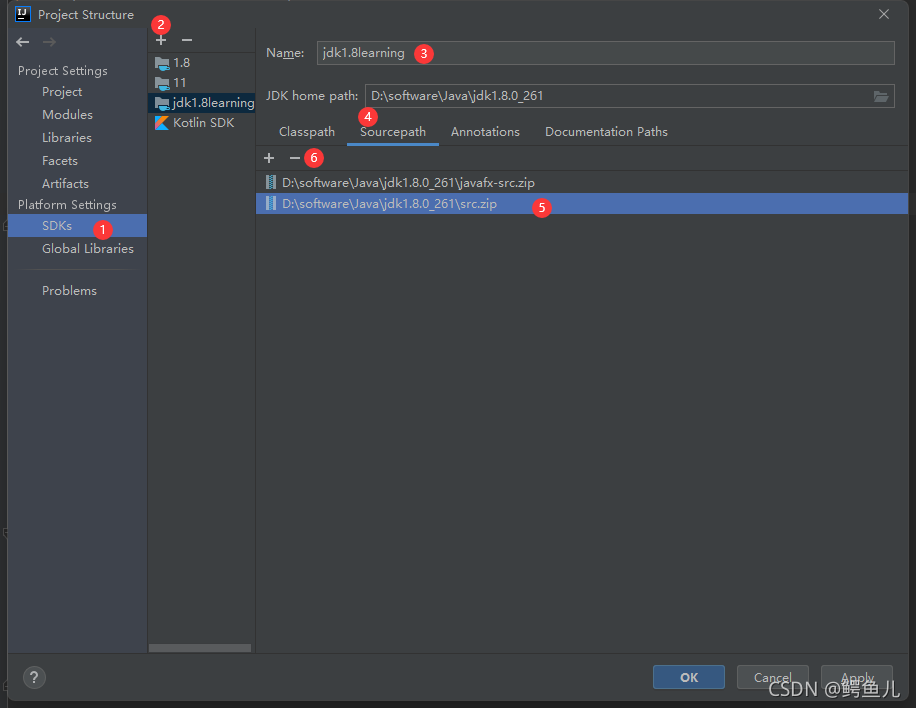Open the Project settings page
This screenshot has height=708, width=916.
pos(62,92)
